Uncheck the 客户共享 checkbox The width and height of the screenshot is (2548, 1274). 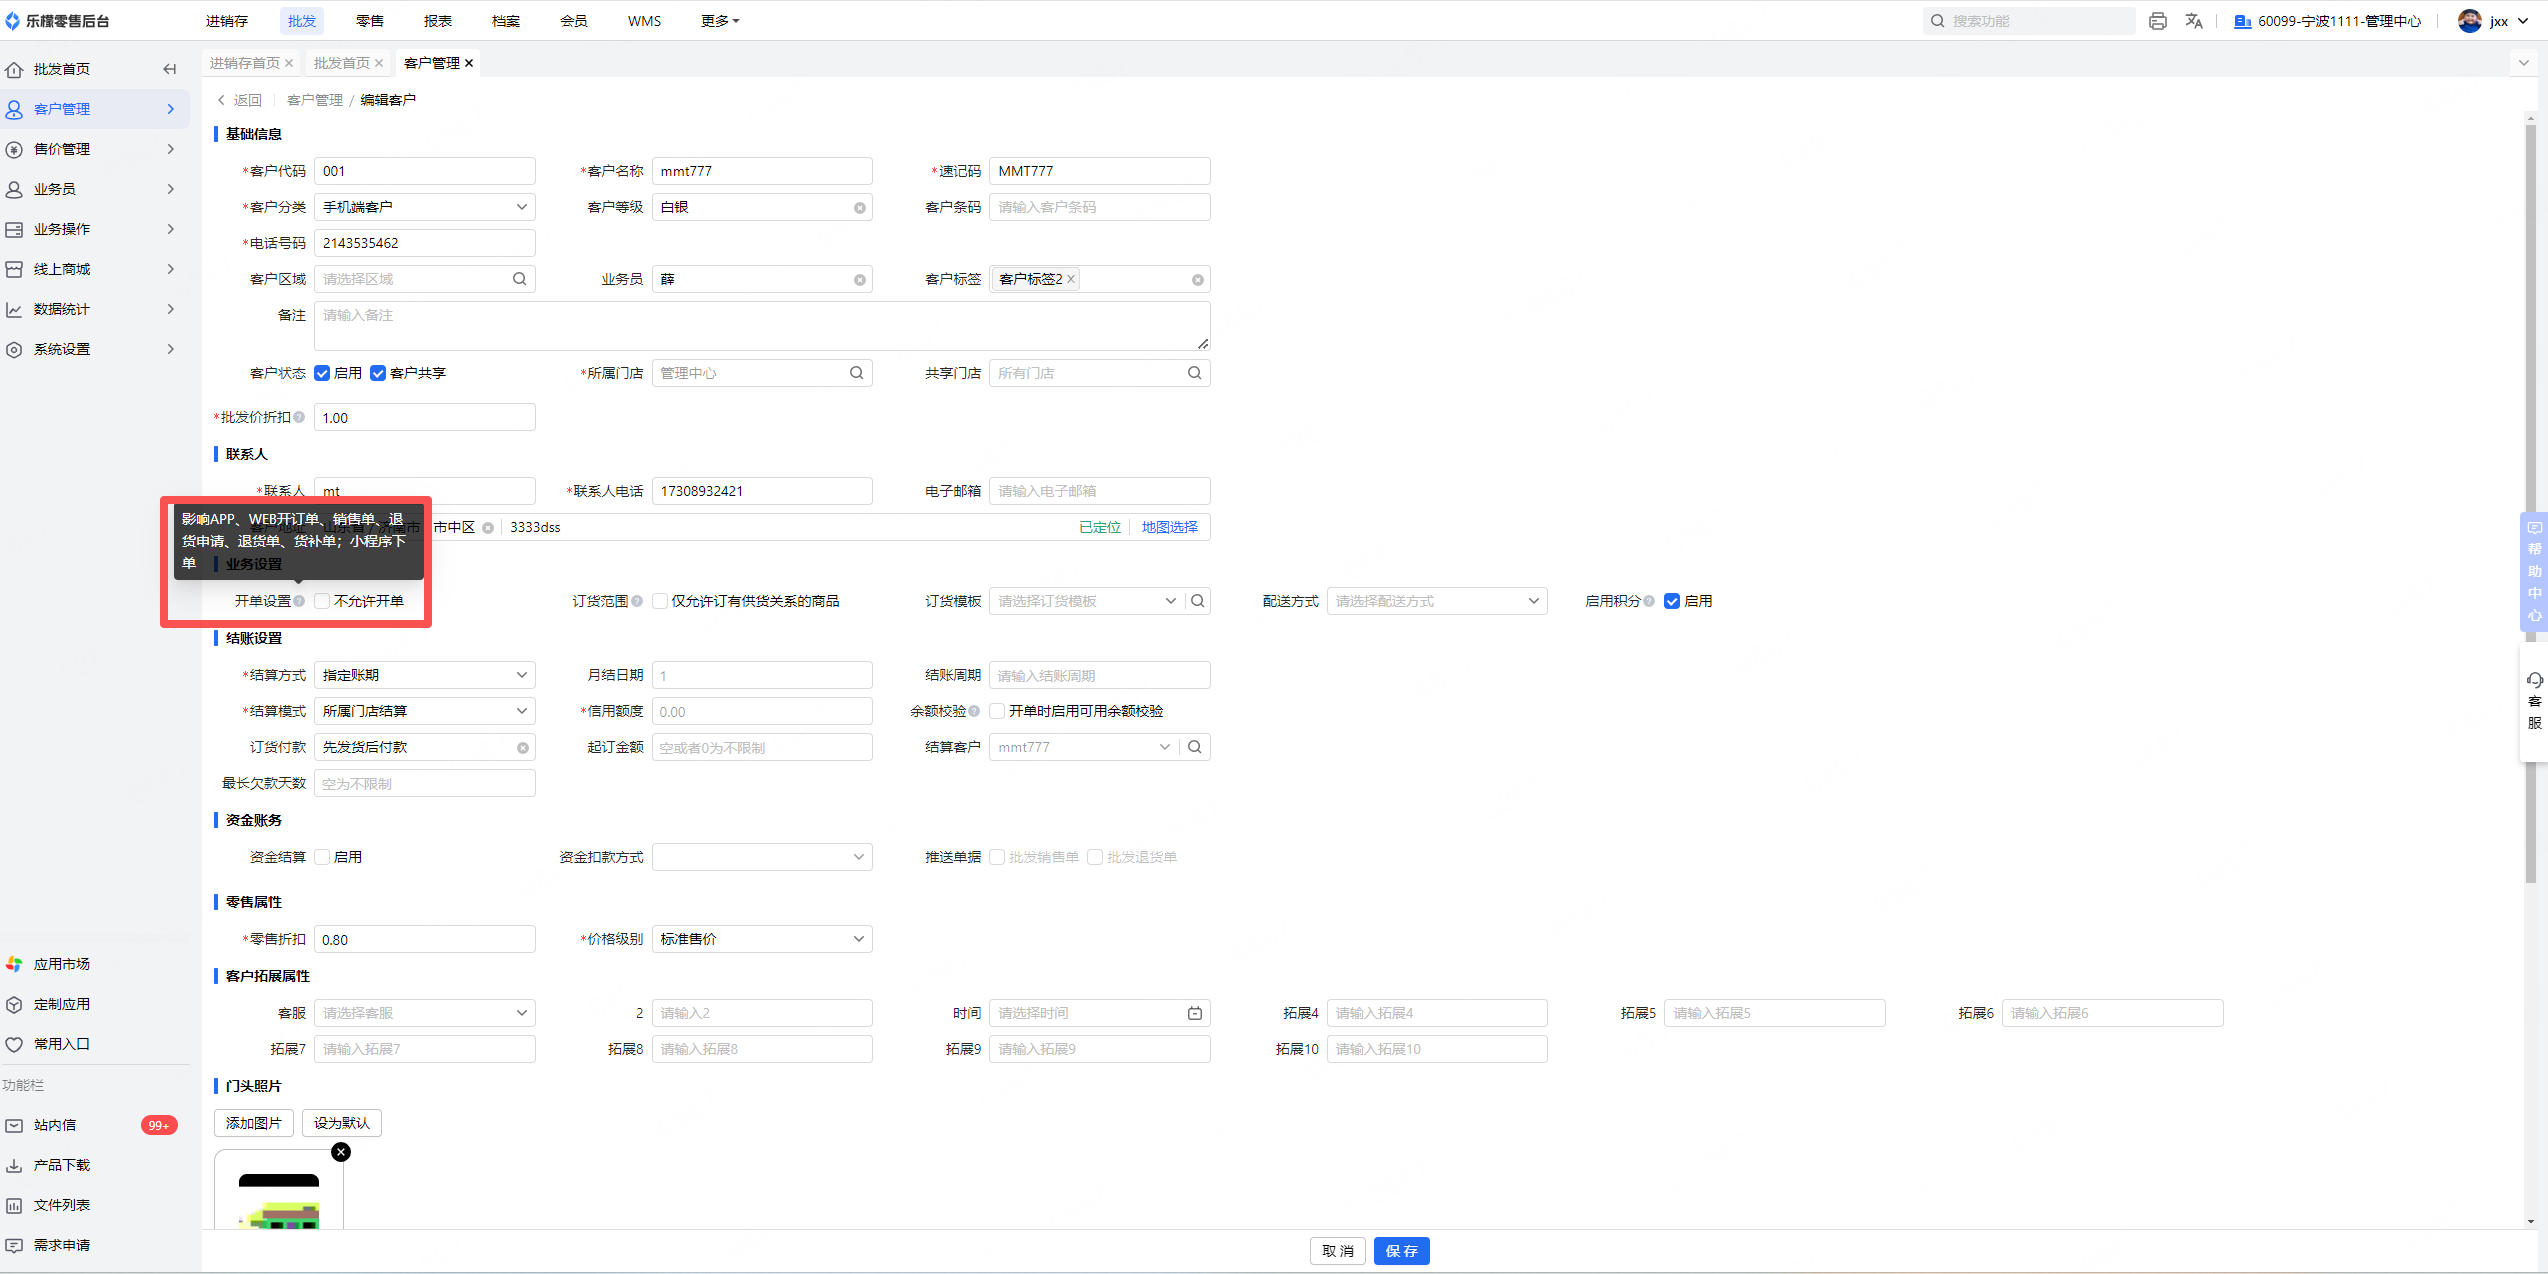click(378, 373)
